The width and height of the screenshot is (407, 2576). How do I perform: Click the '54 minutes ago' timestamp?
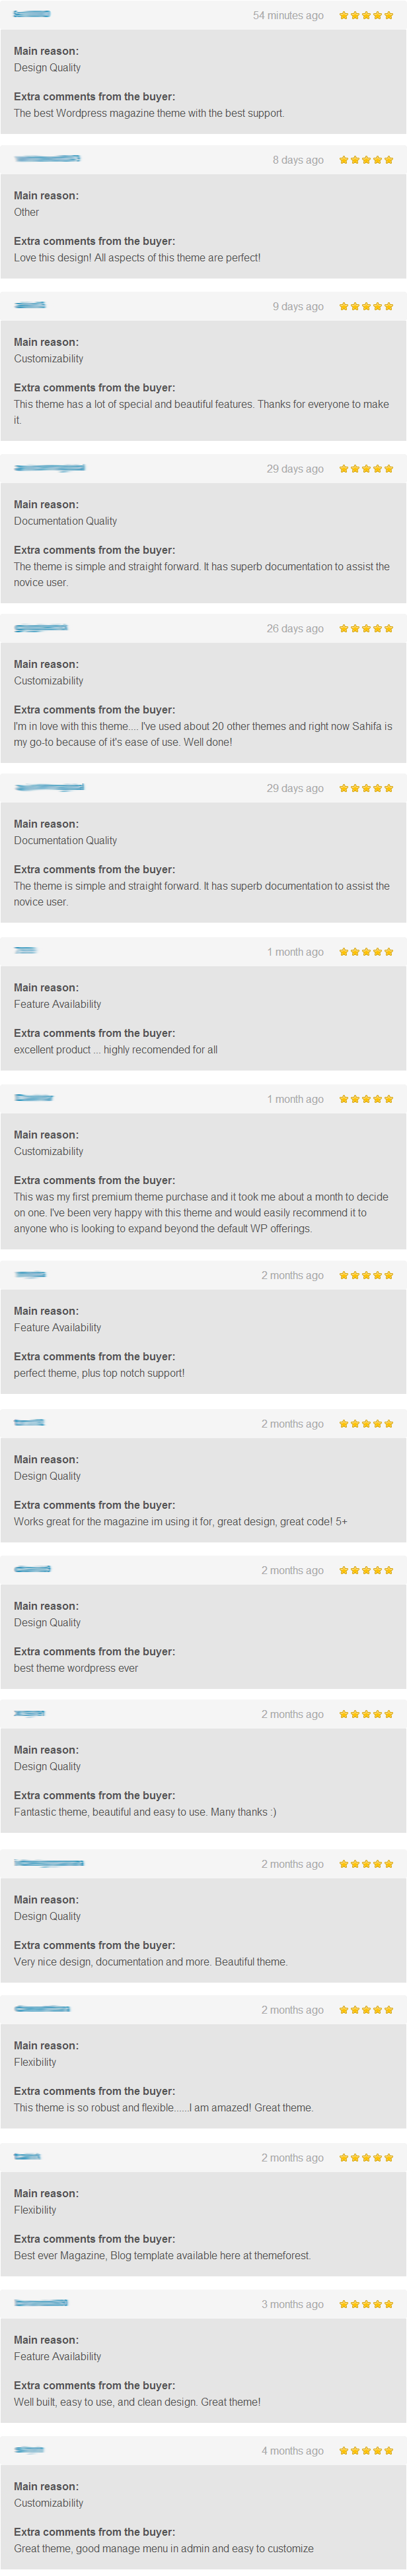(x=288, y=16)
